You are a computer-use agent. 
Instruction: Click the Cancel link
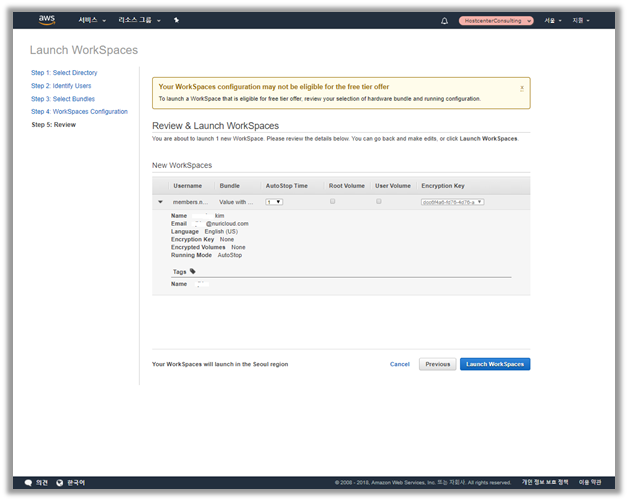399,364
